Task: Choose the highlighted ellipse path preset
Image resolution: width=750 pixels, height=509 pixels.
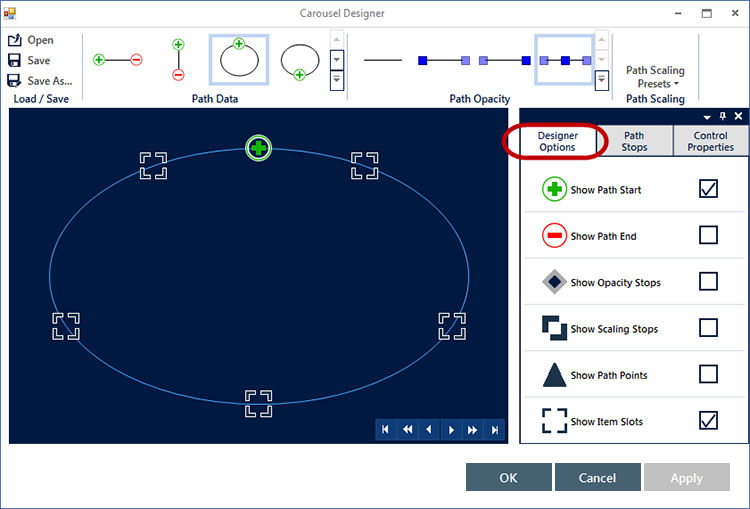Action: [238, 60]
